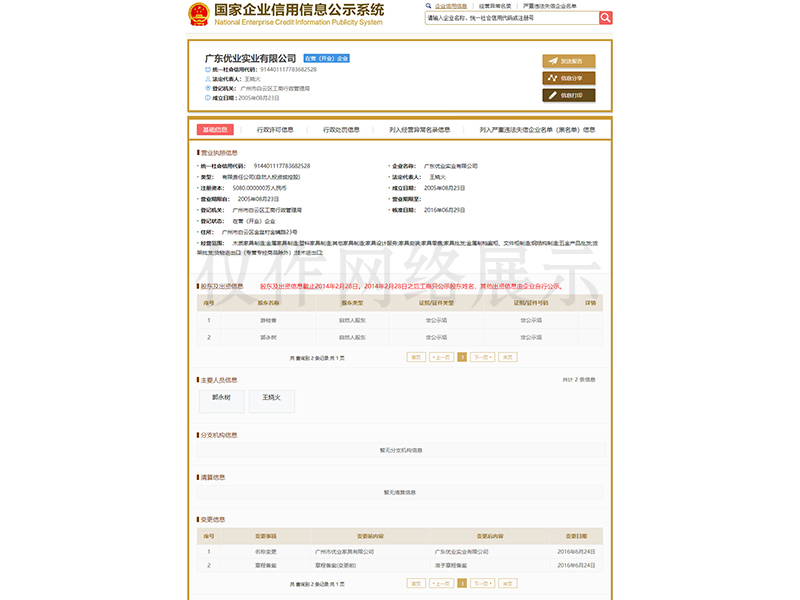Click page 1 in change records pagination
This screenshot has height=600, width=800.
pos(462,583)
